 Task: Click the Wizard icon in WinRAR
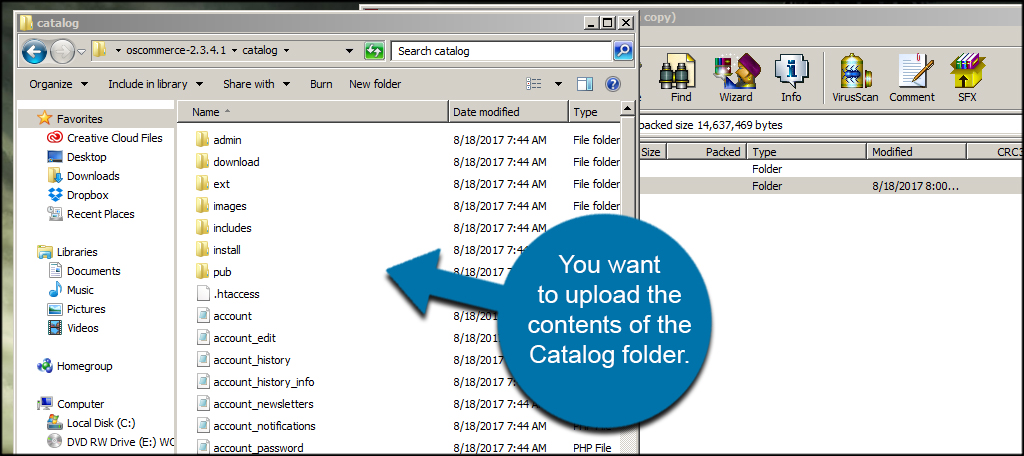[735, 78]
